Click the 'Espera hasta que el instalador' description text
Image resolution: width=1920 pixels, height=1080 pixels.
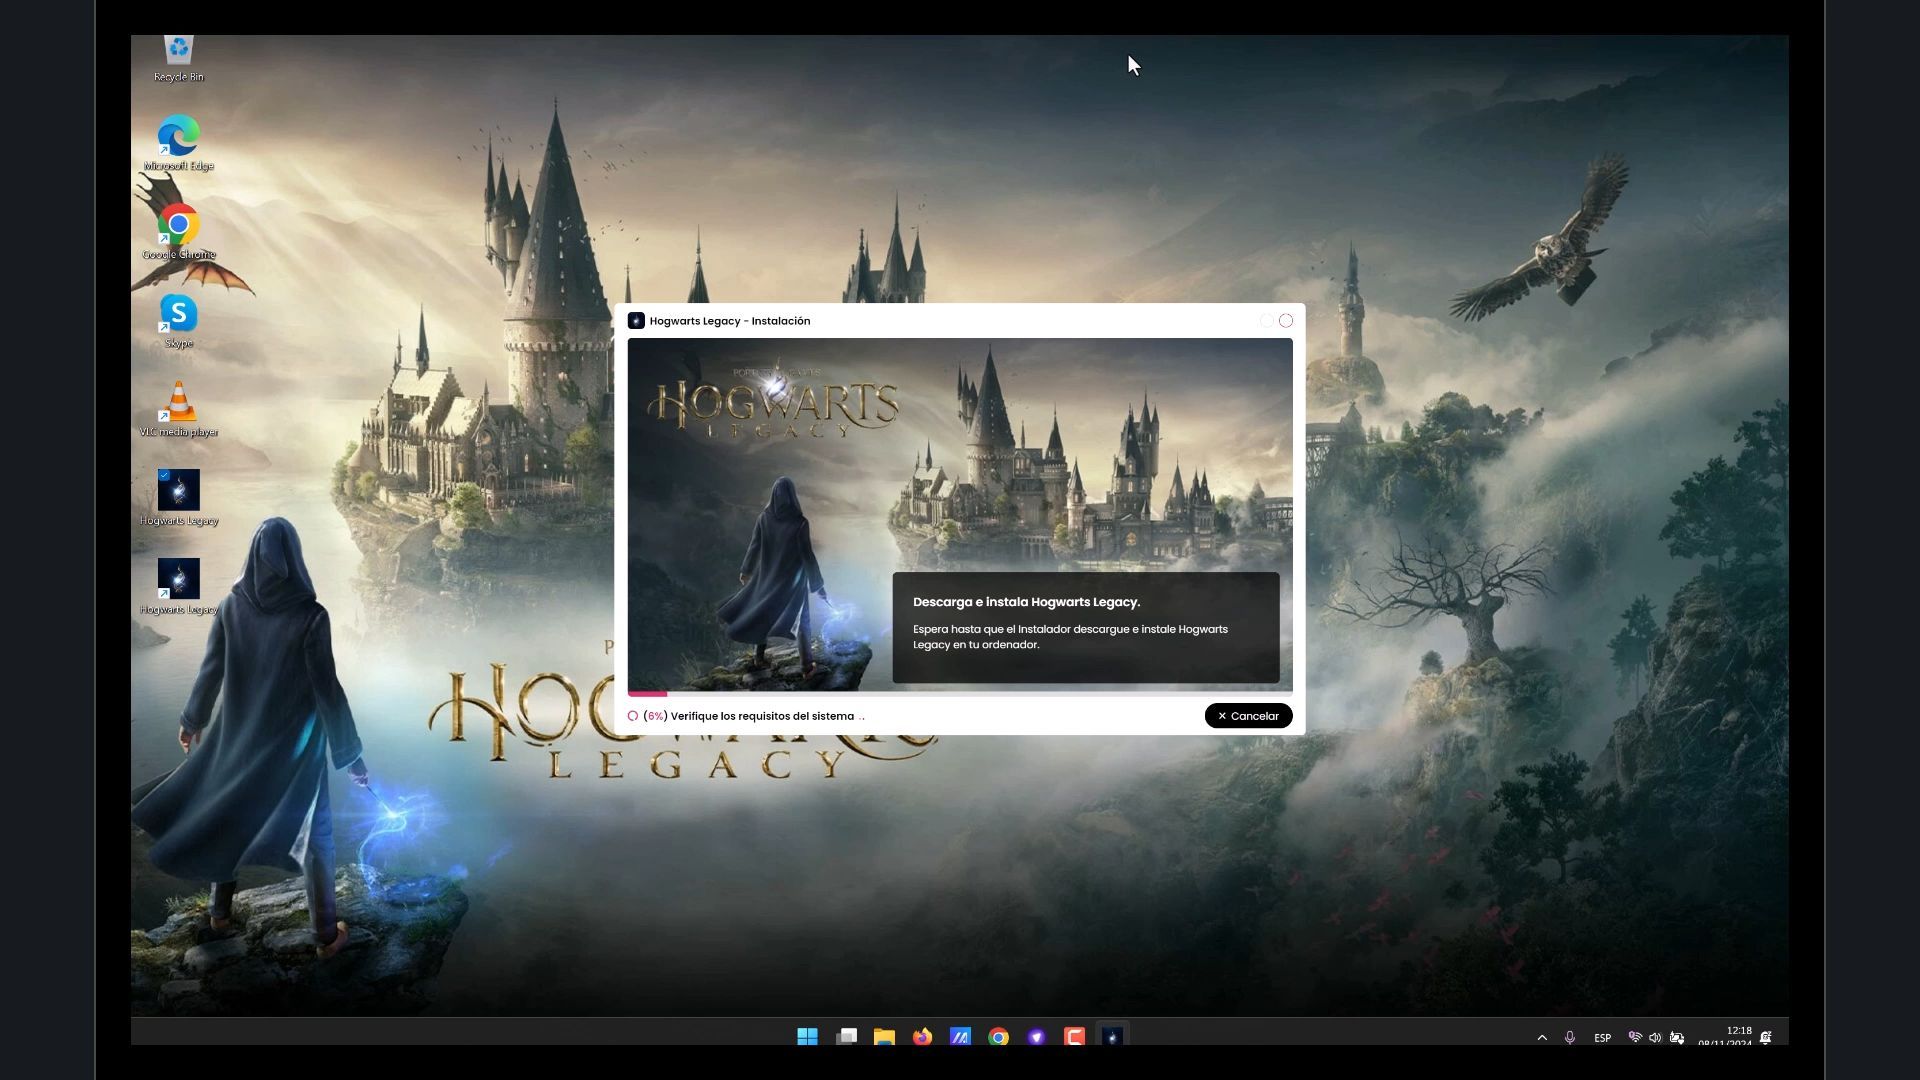[x=1070, y=637]
